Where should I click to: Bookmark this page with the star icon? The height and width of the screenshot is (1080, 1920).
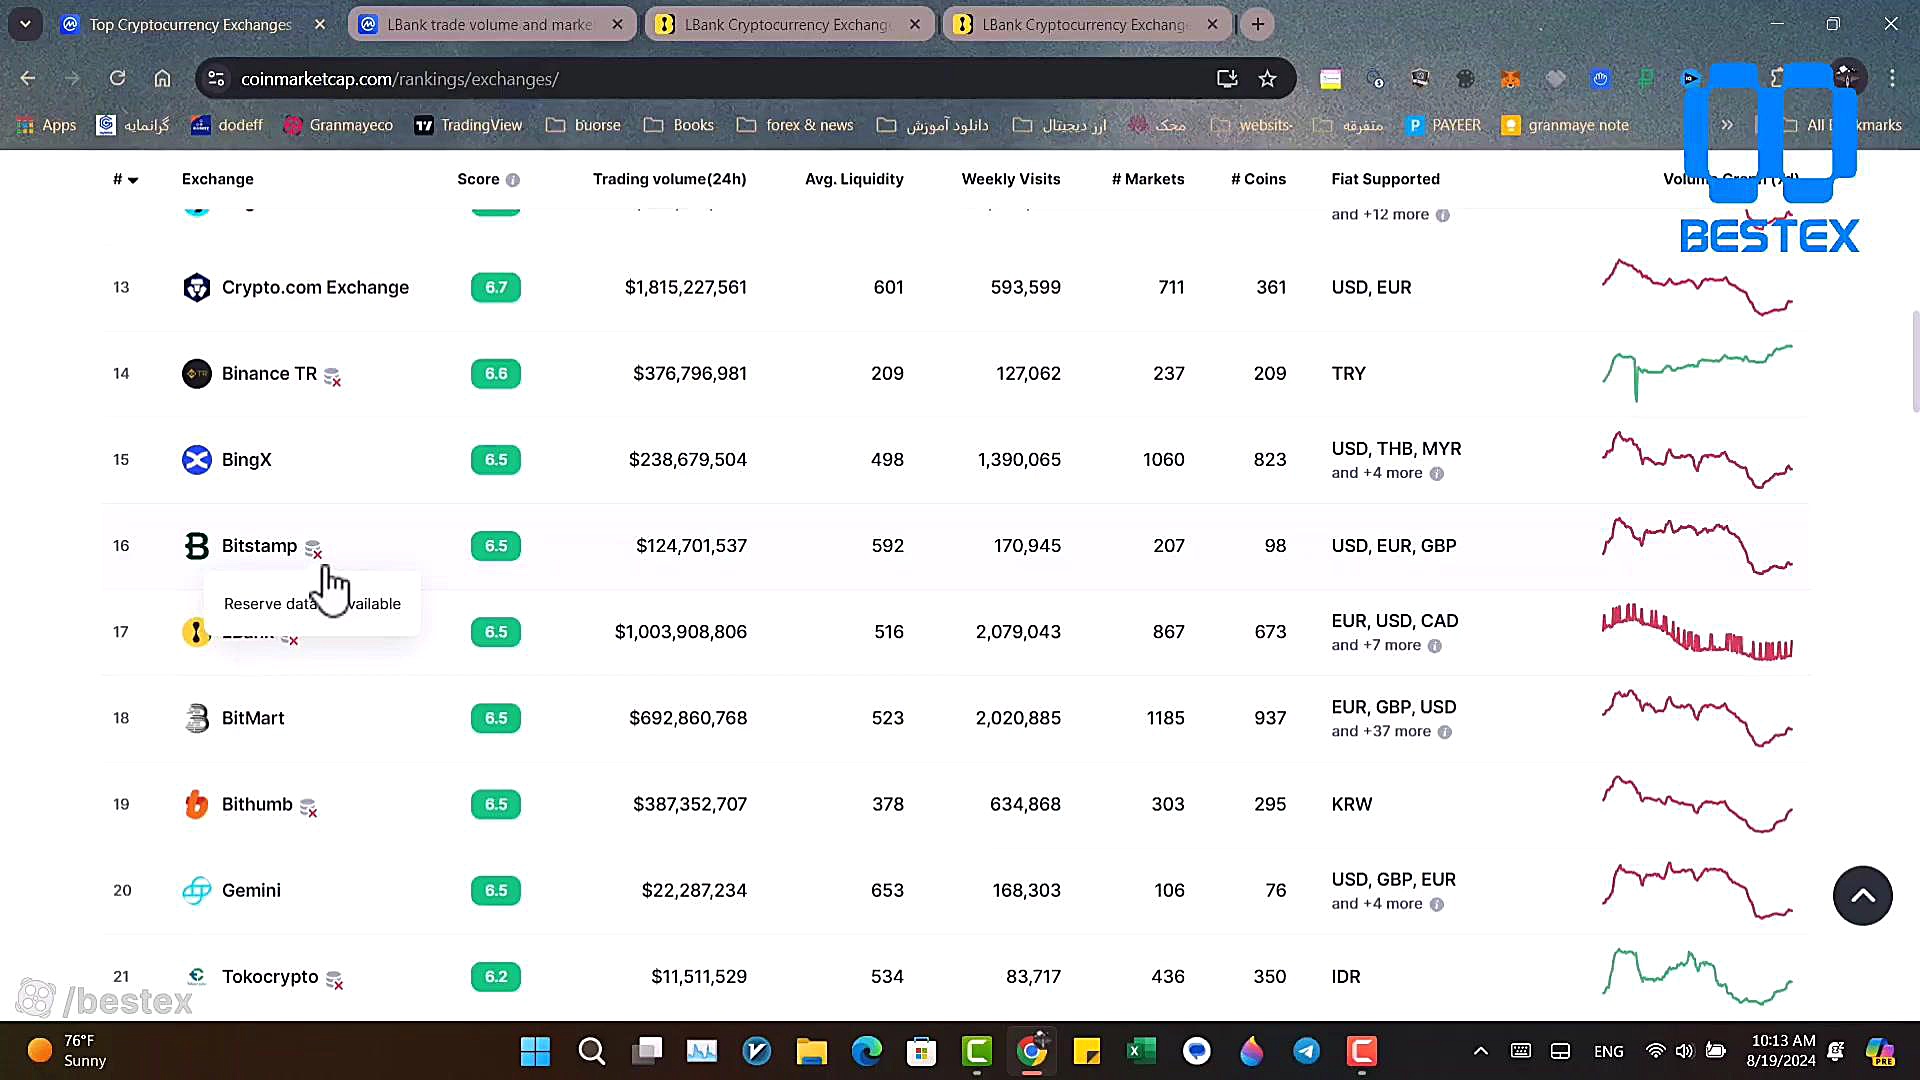(1267, 79)
